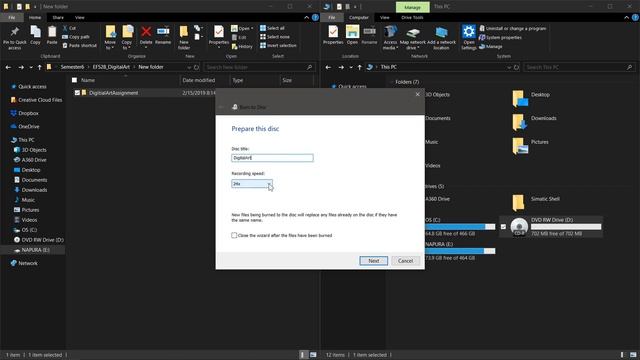This screenshot has width=640, height=360.
Task: Click Copy path in Clipboard group
Action: pos(76,37)
